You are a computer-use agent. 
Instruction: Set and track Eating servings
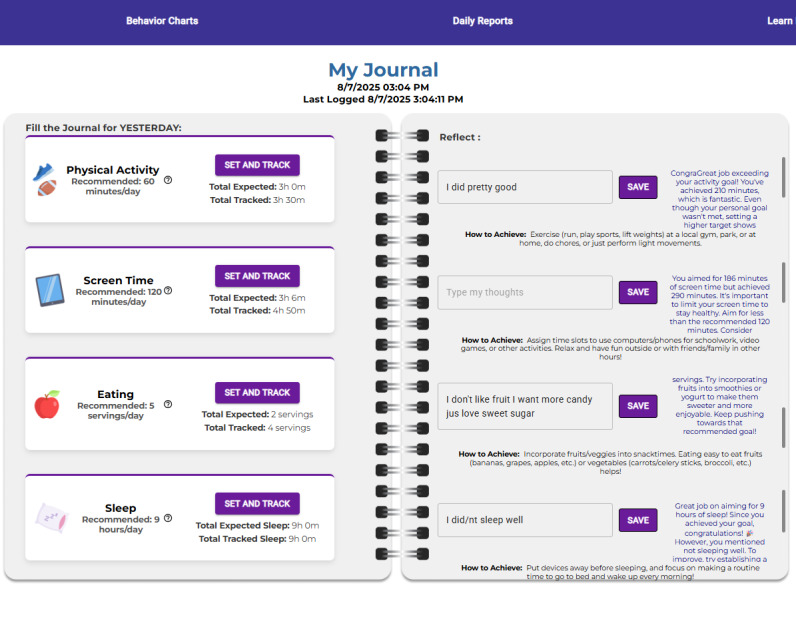tap(257, 393)
